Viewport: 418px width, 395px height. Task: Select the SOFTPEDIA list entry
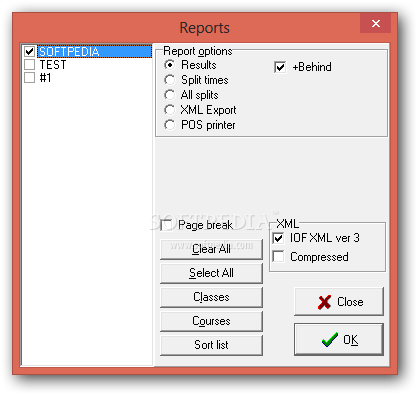click(94, 51)
